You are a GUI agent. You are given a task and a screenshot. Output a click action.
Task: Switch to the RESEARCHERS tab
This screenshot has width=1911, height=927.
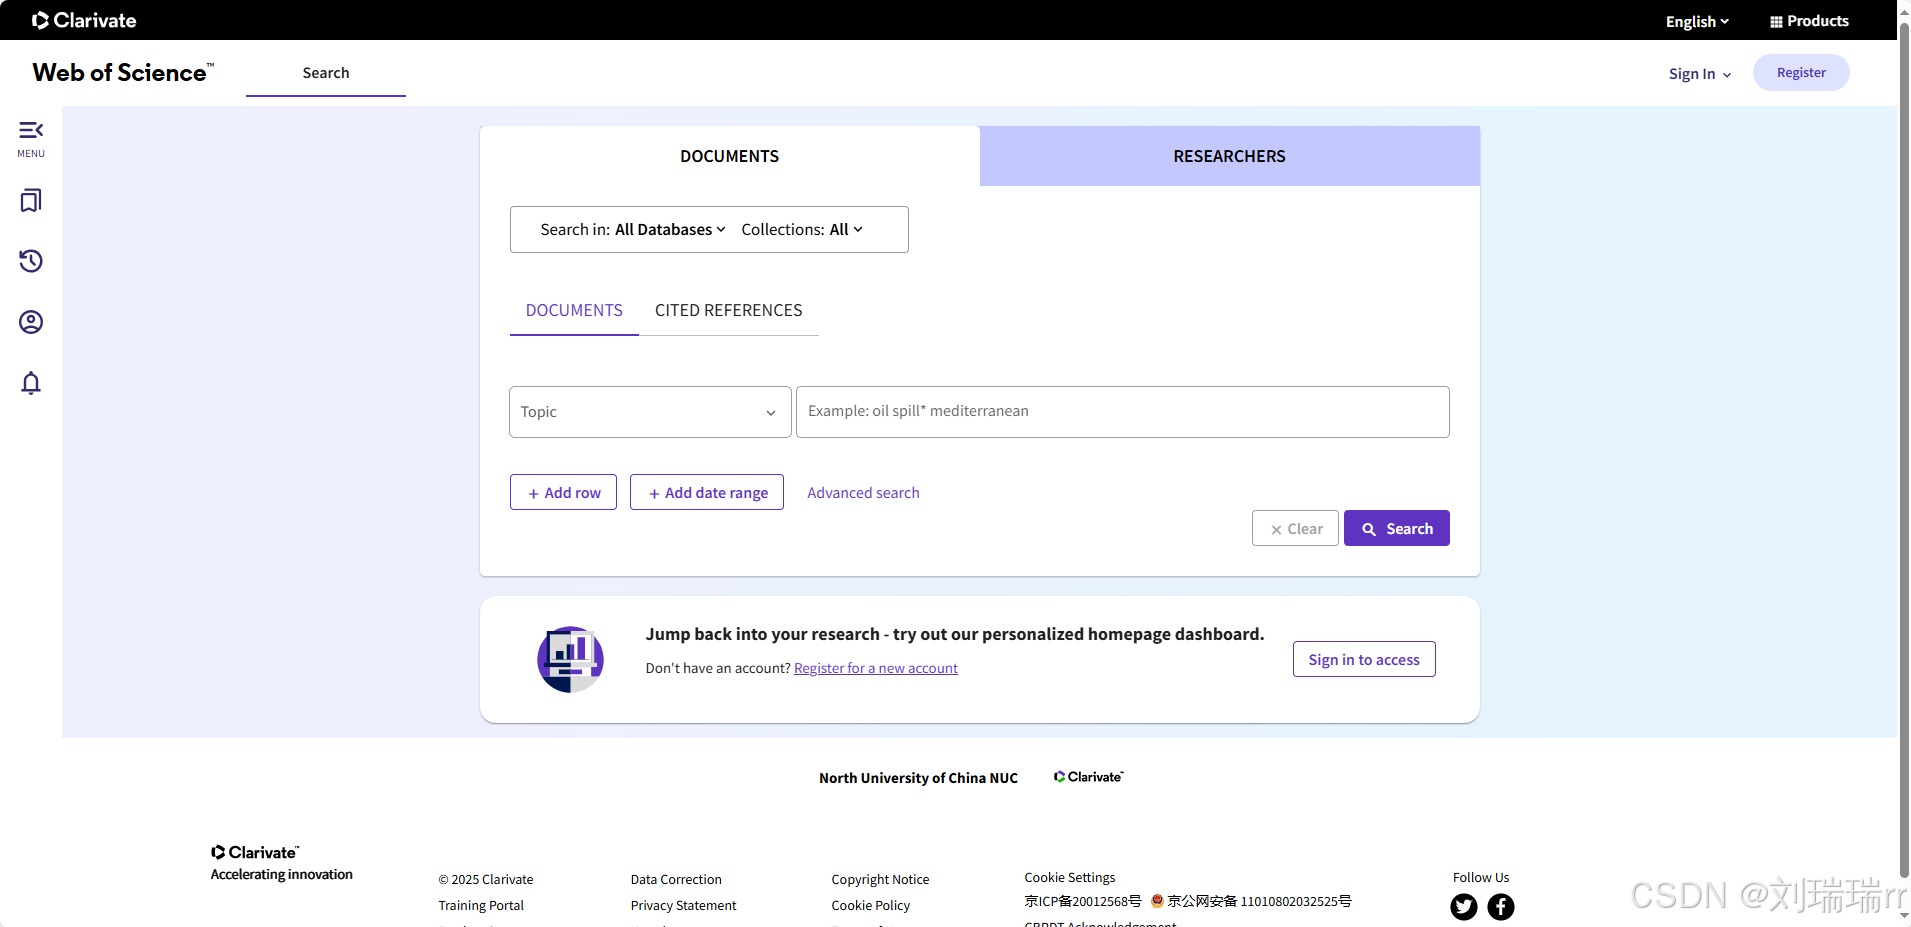click(1230, 156)
